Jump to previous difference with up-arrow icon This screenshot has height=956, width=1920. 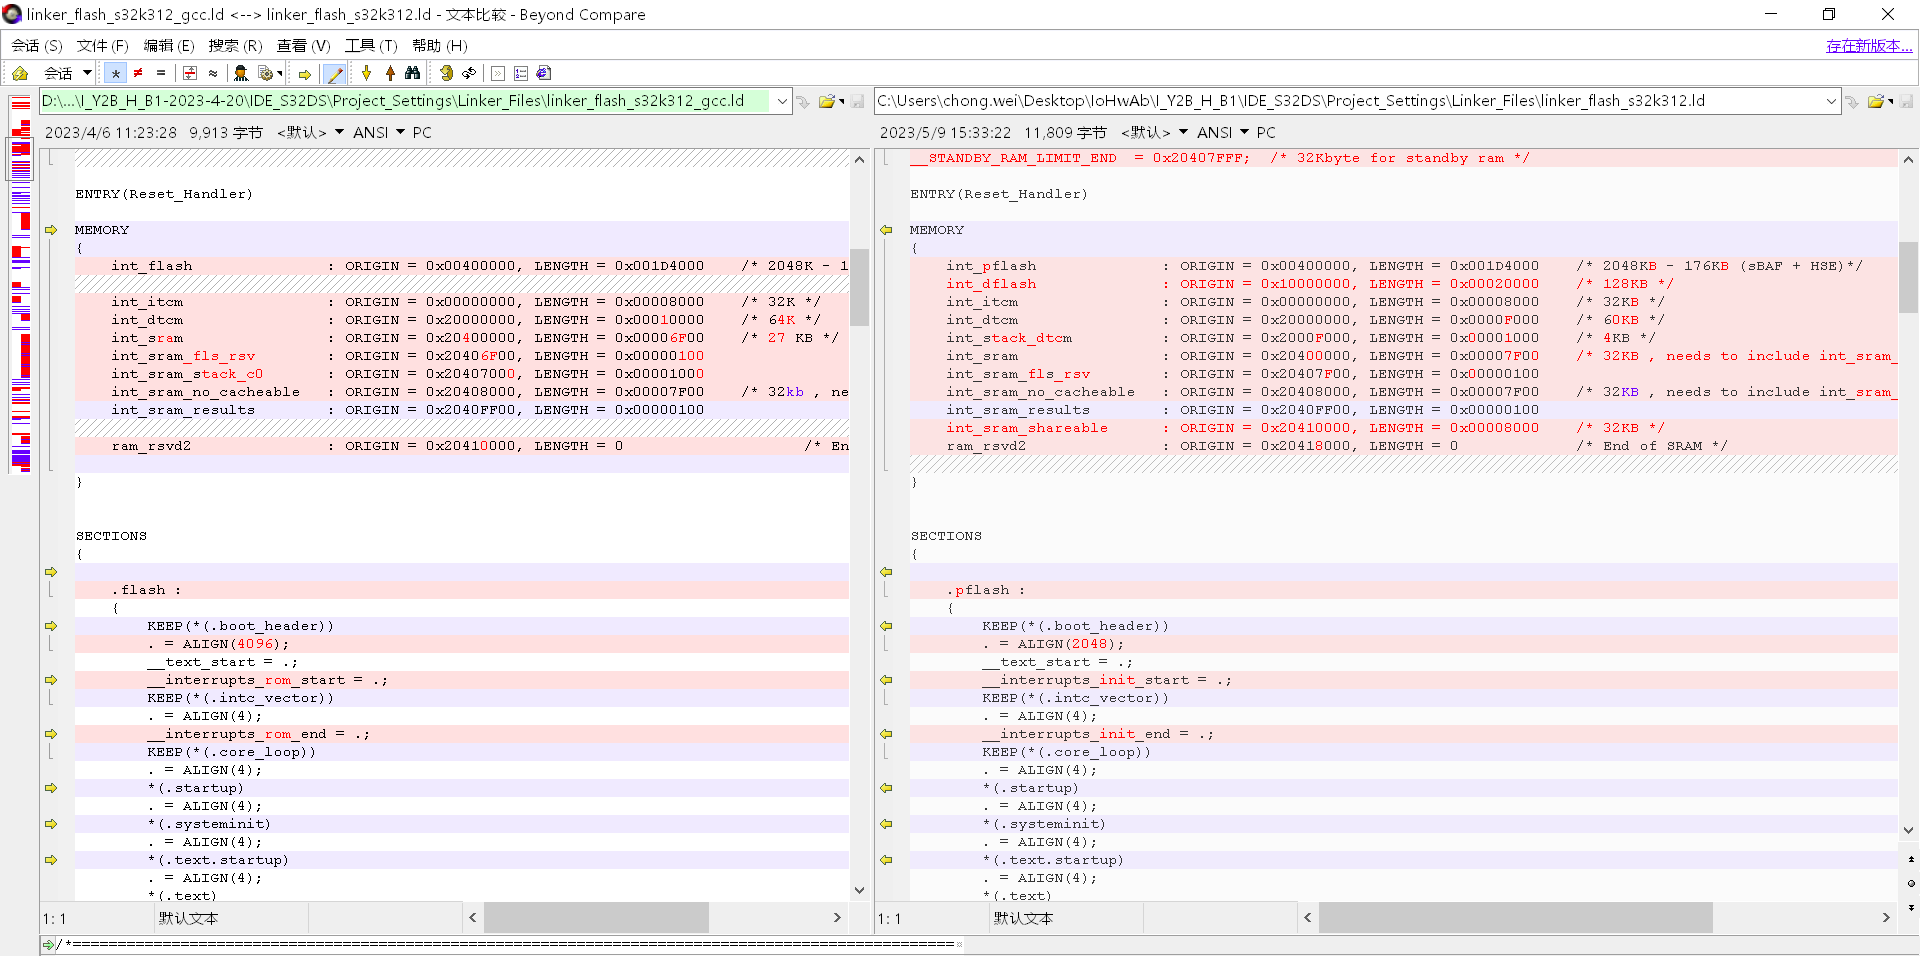point(390,73)
